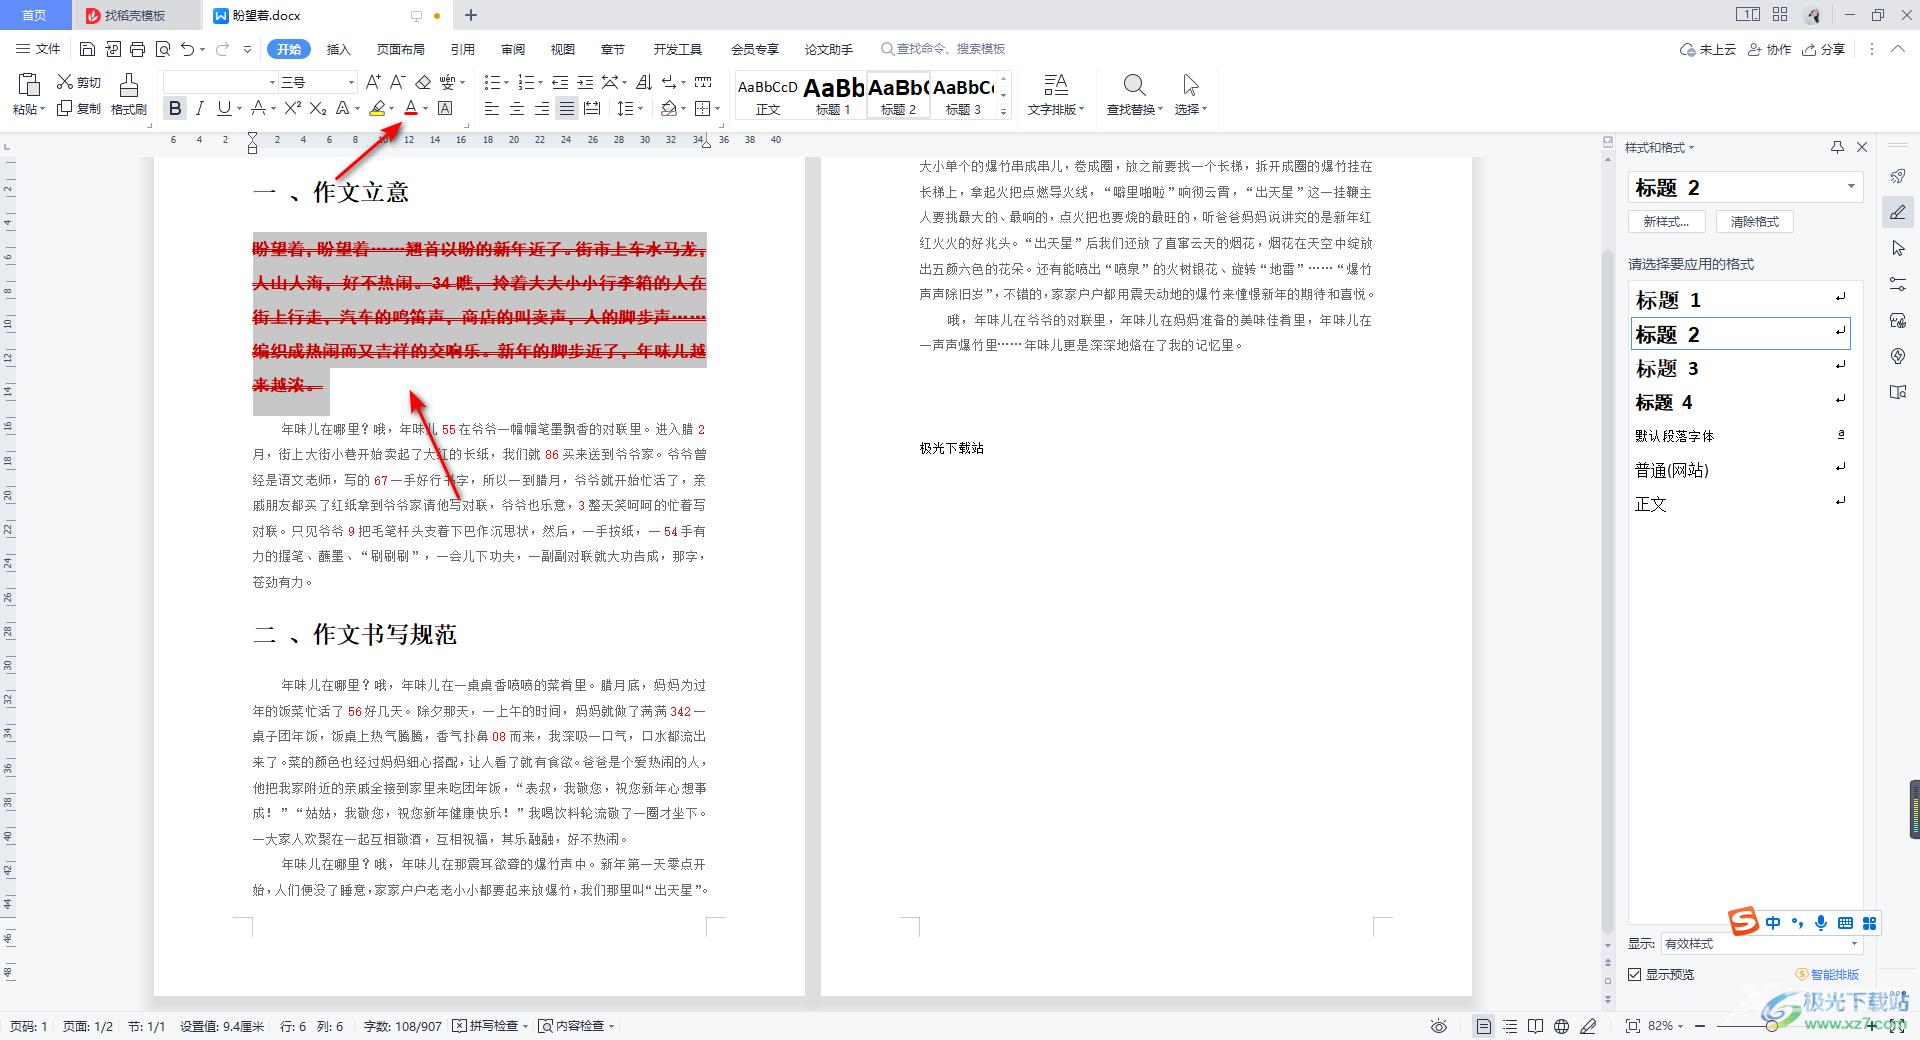
Task: Click fullscreen fit icon beside zoom percentage
Action: 1633,1026
